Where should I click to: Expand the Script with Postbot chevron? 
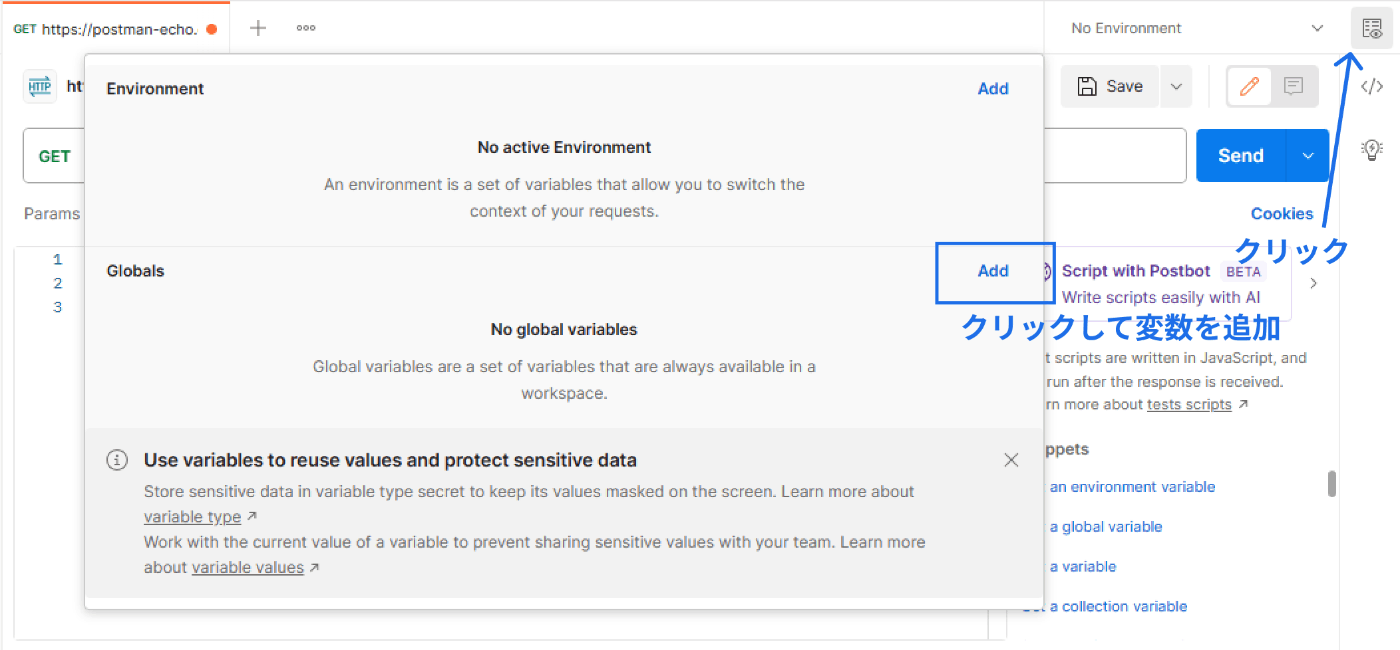[x=1313, y=283]
